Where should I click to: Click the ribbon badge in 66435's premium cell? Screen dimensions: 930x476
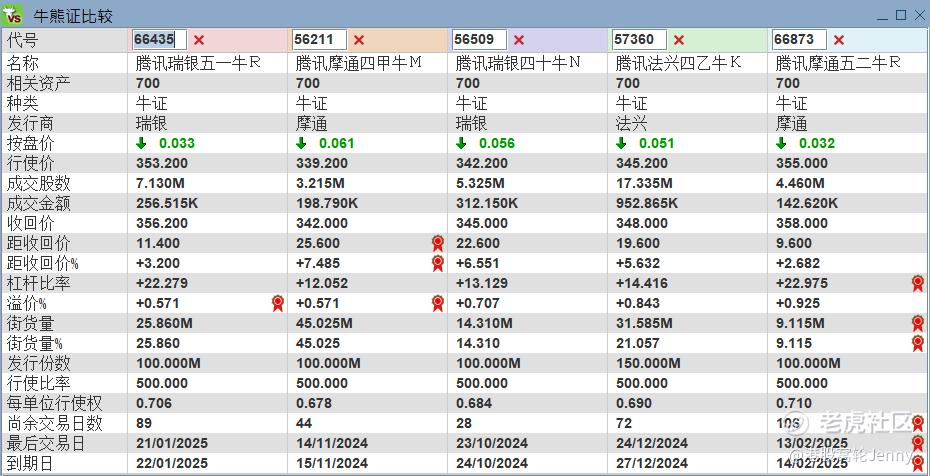[278, 304]
